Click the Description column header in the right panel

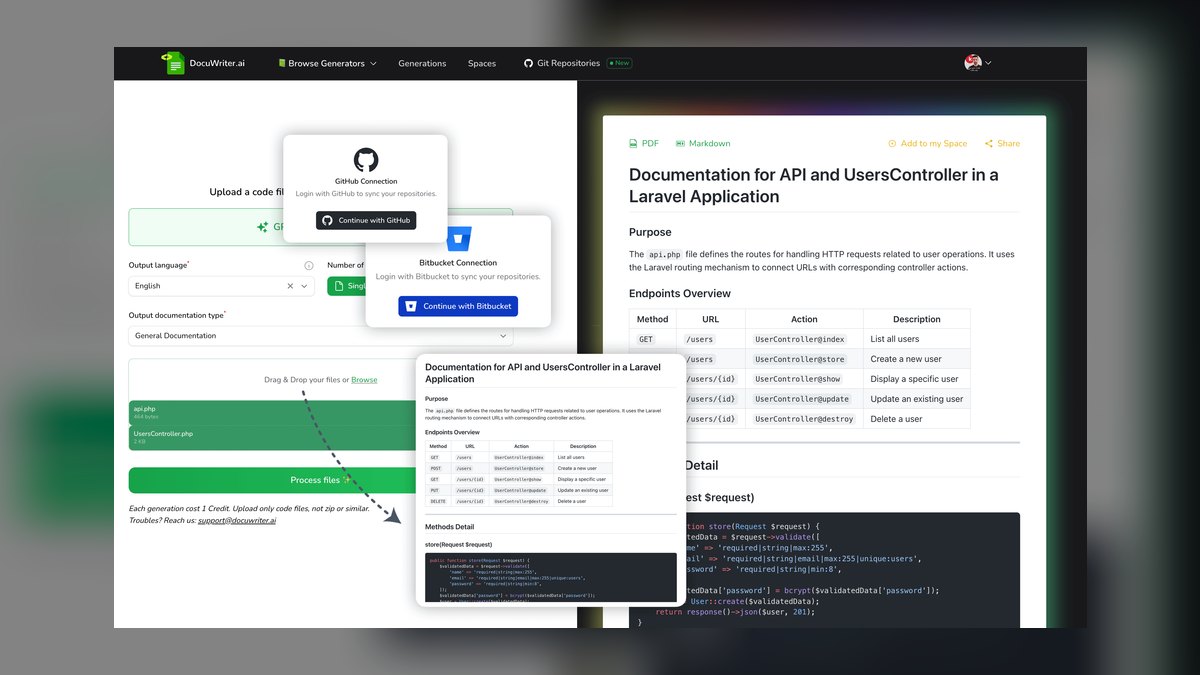tap(916, 319)
